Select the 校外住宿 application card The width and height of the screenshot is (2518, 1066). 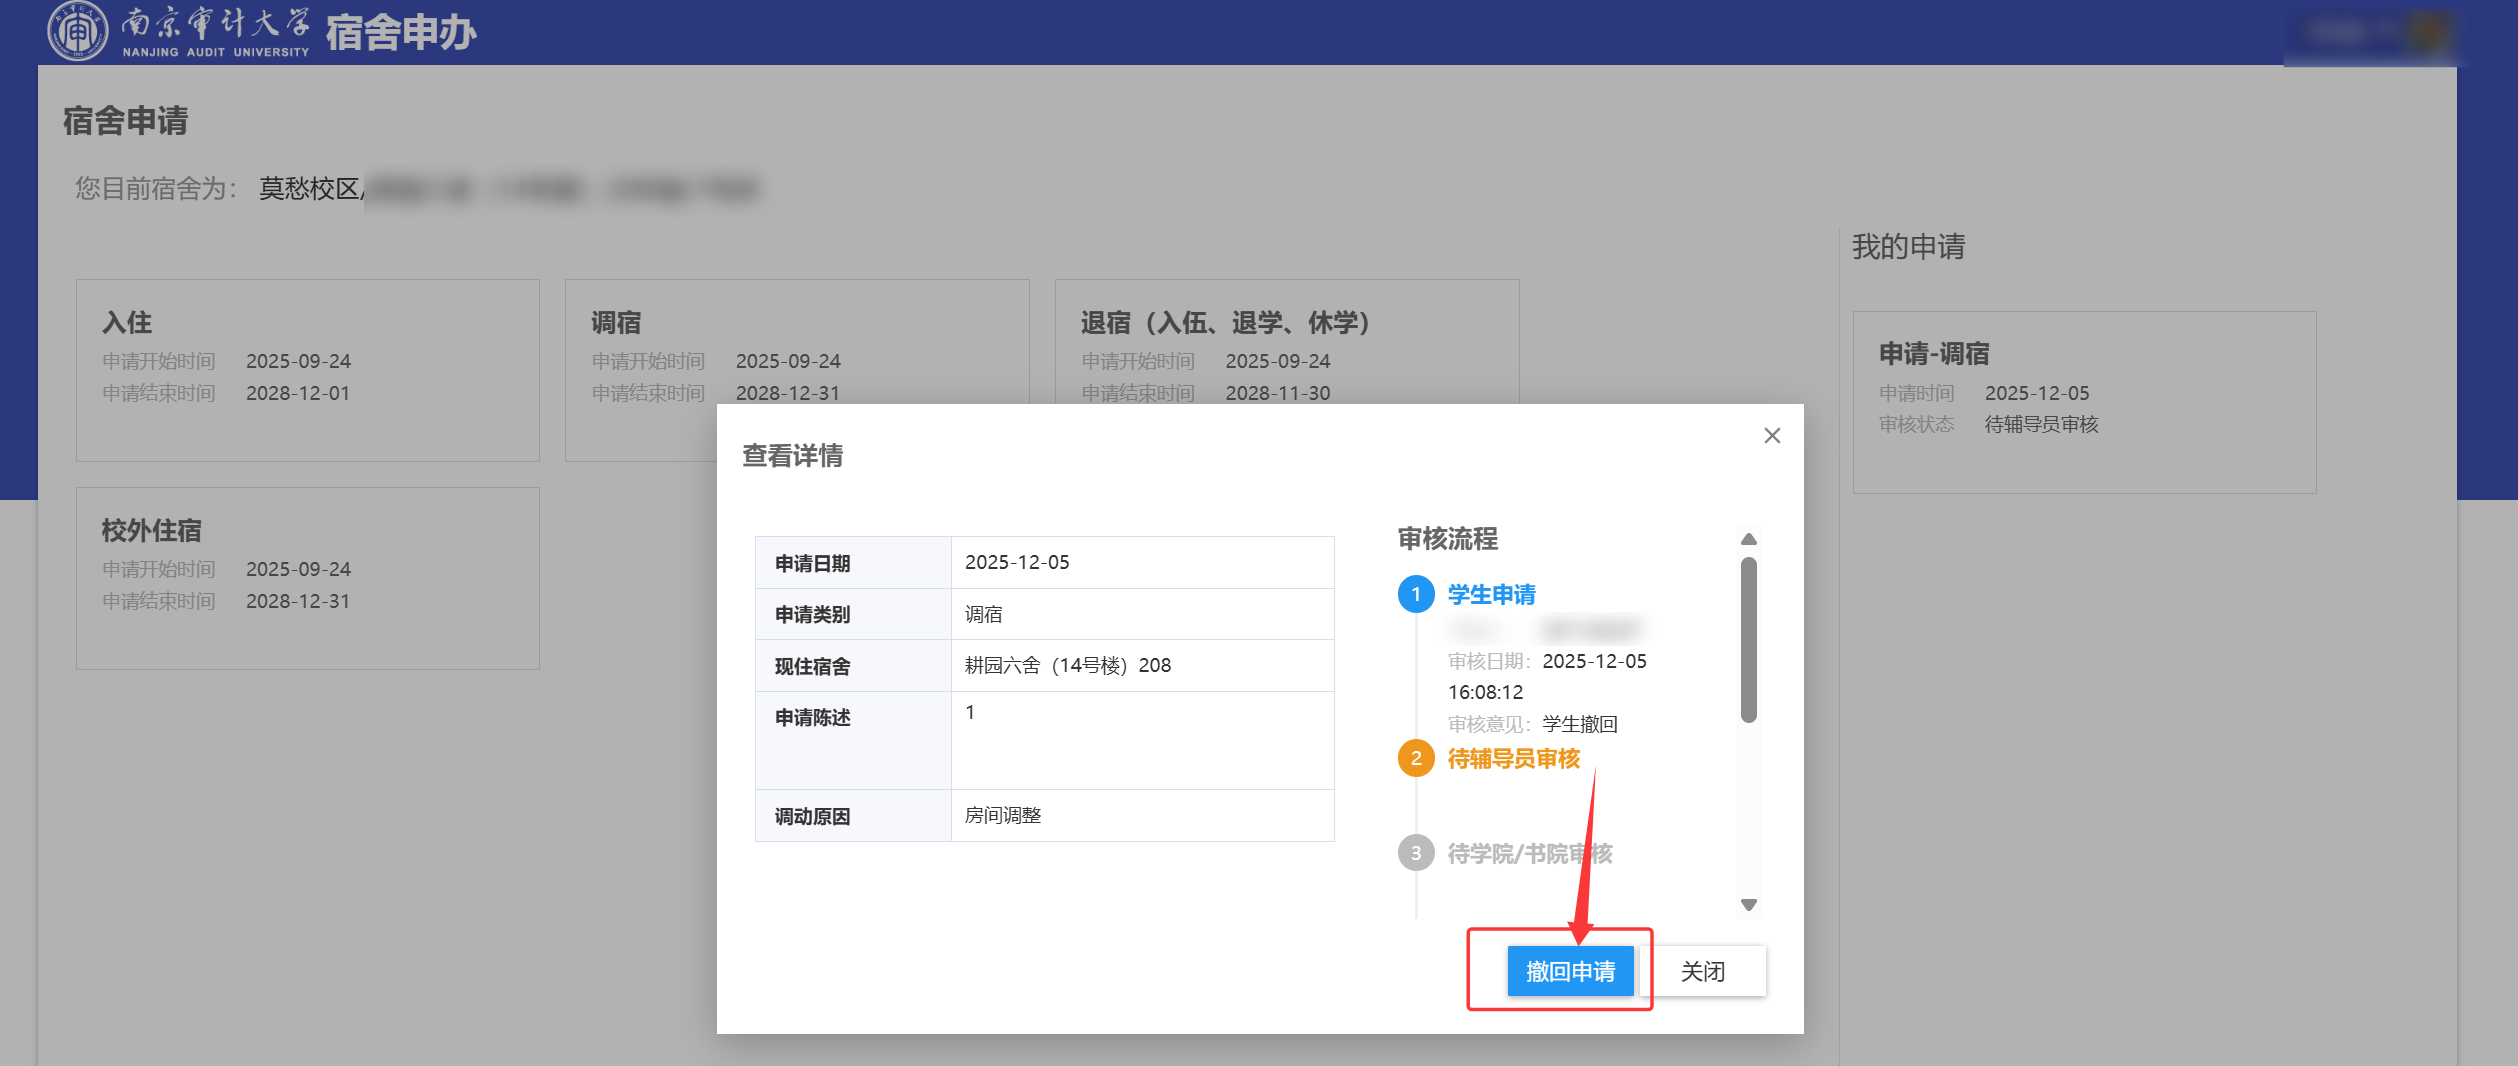tap(307, 578)
